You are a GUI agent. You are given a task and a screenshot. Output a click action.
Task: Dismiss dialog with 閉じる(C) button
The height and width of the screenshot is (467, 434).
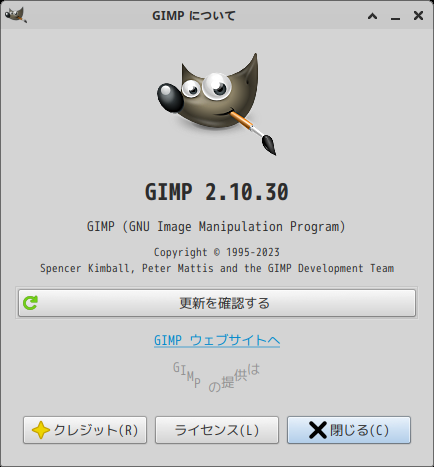[349, 430]
